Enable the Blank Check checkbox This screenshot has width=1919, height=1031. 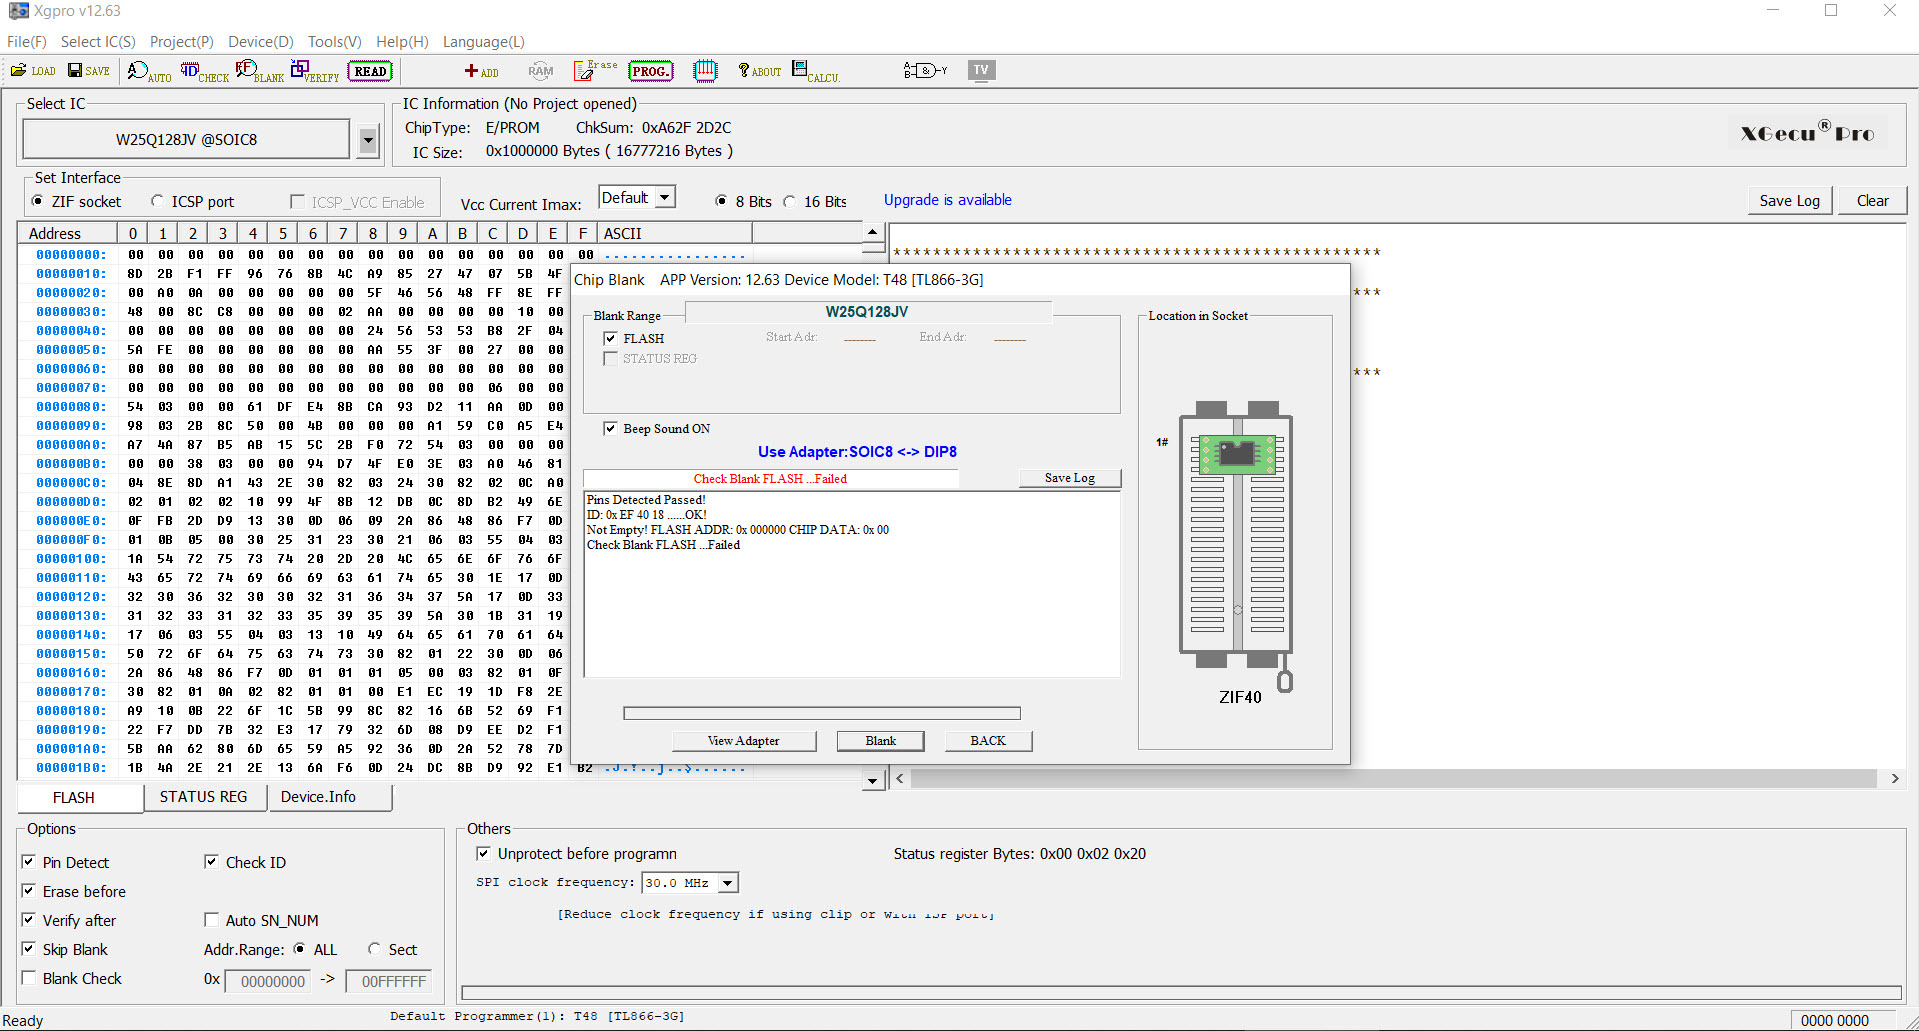[x=29, y=978]
